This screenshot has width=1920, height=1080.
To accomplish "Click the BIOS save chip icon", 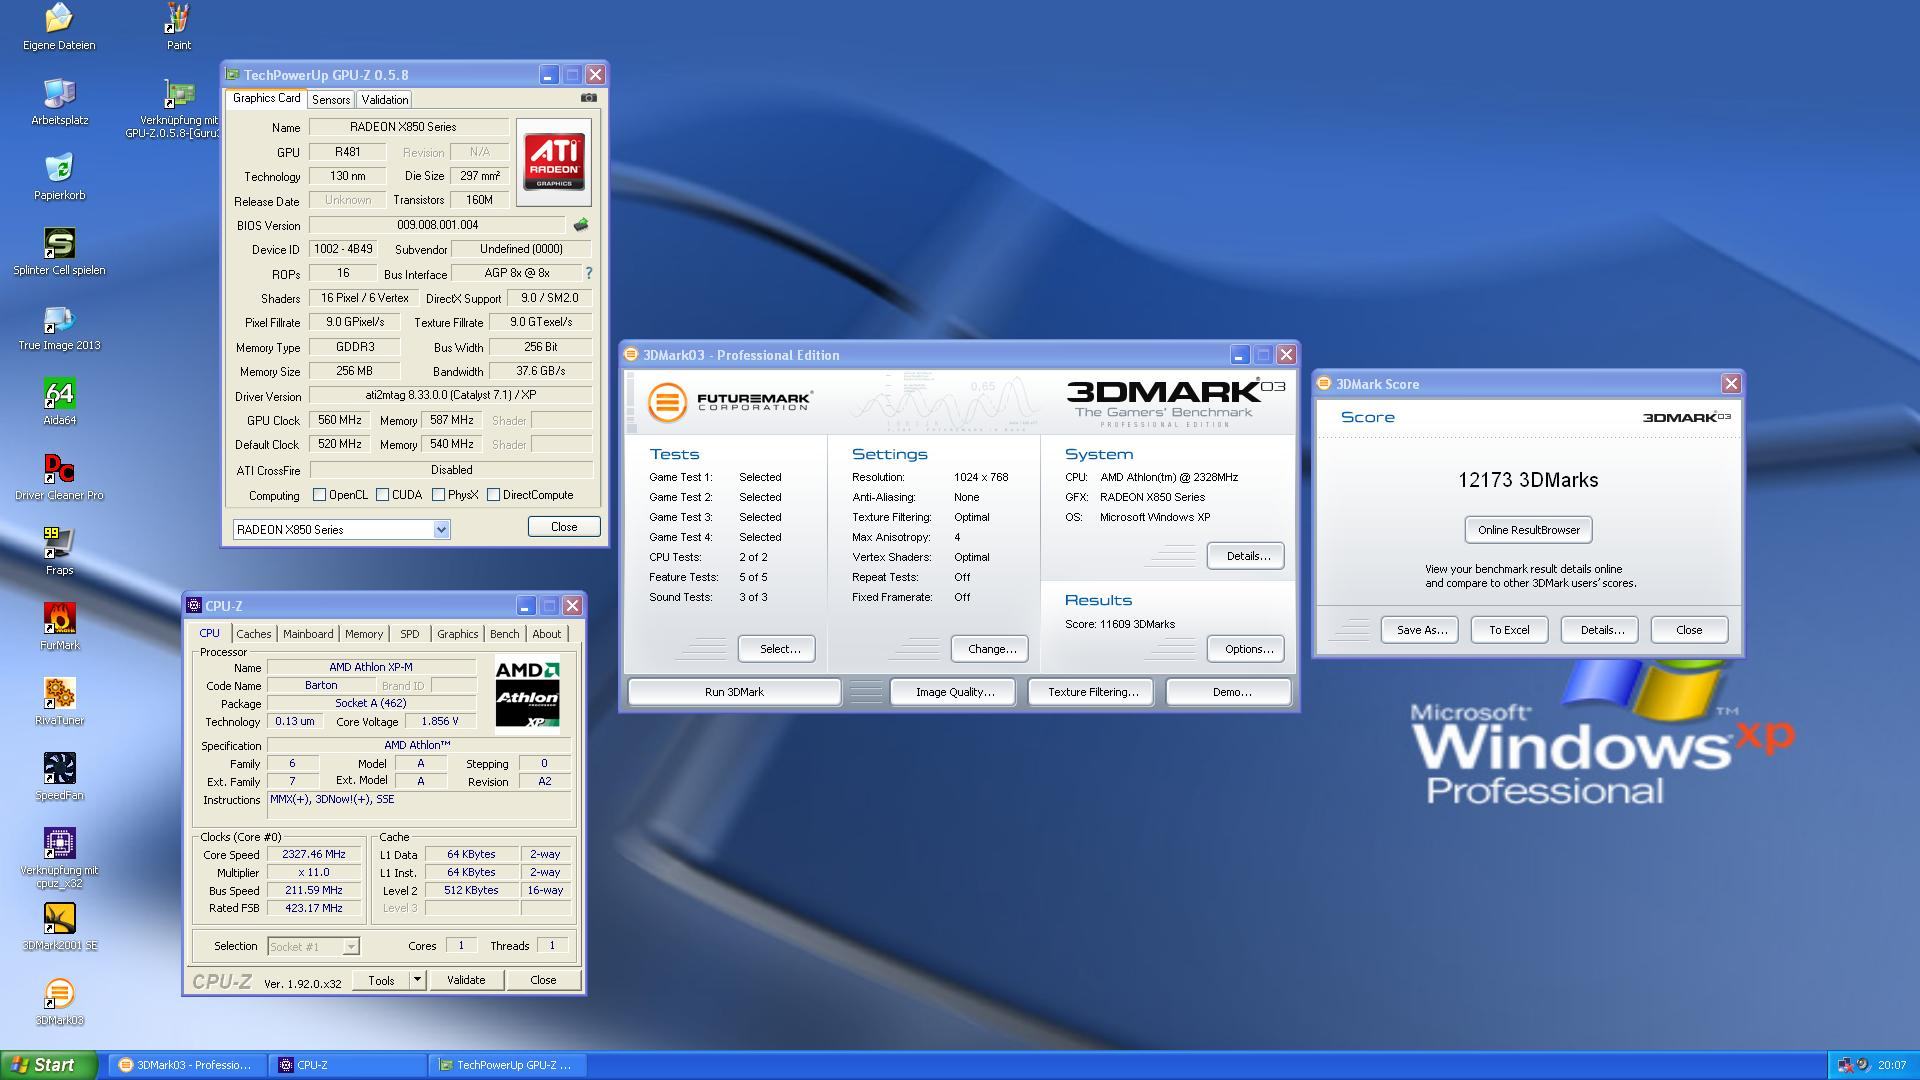I will pos(581,225).
